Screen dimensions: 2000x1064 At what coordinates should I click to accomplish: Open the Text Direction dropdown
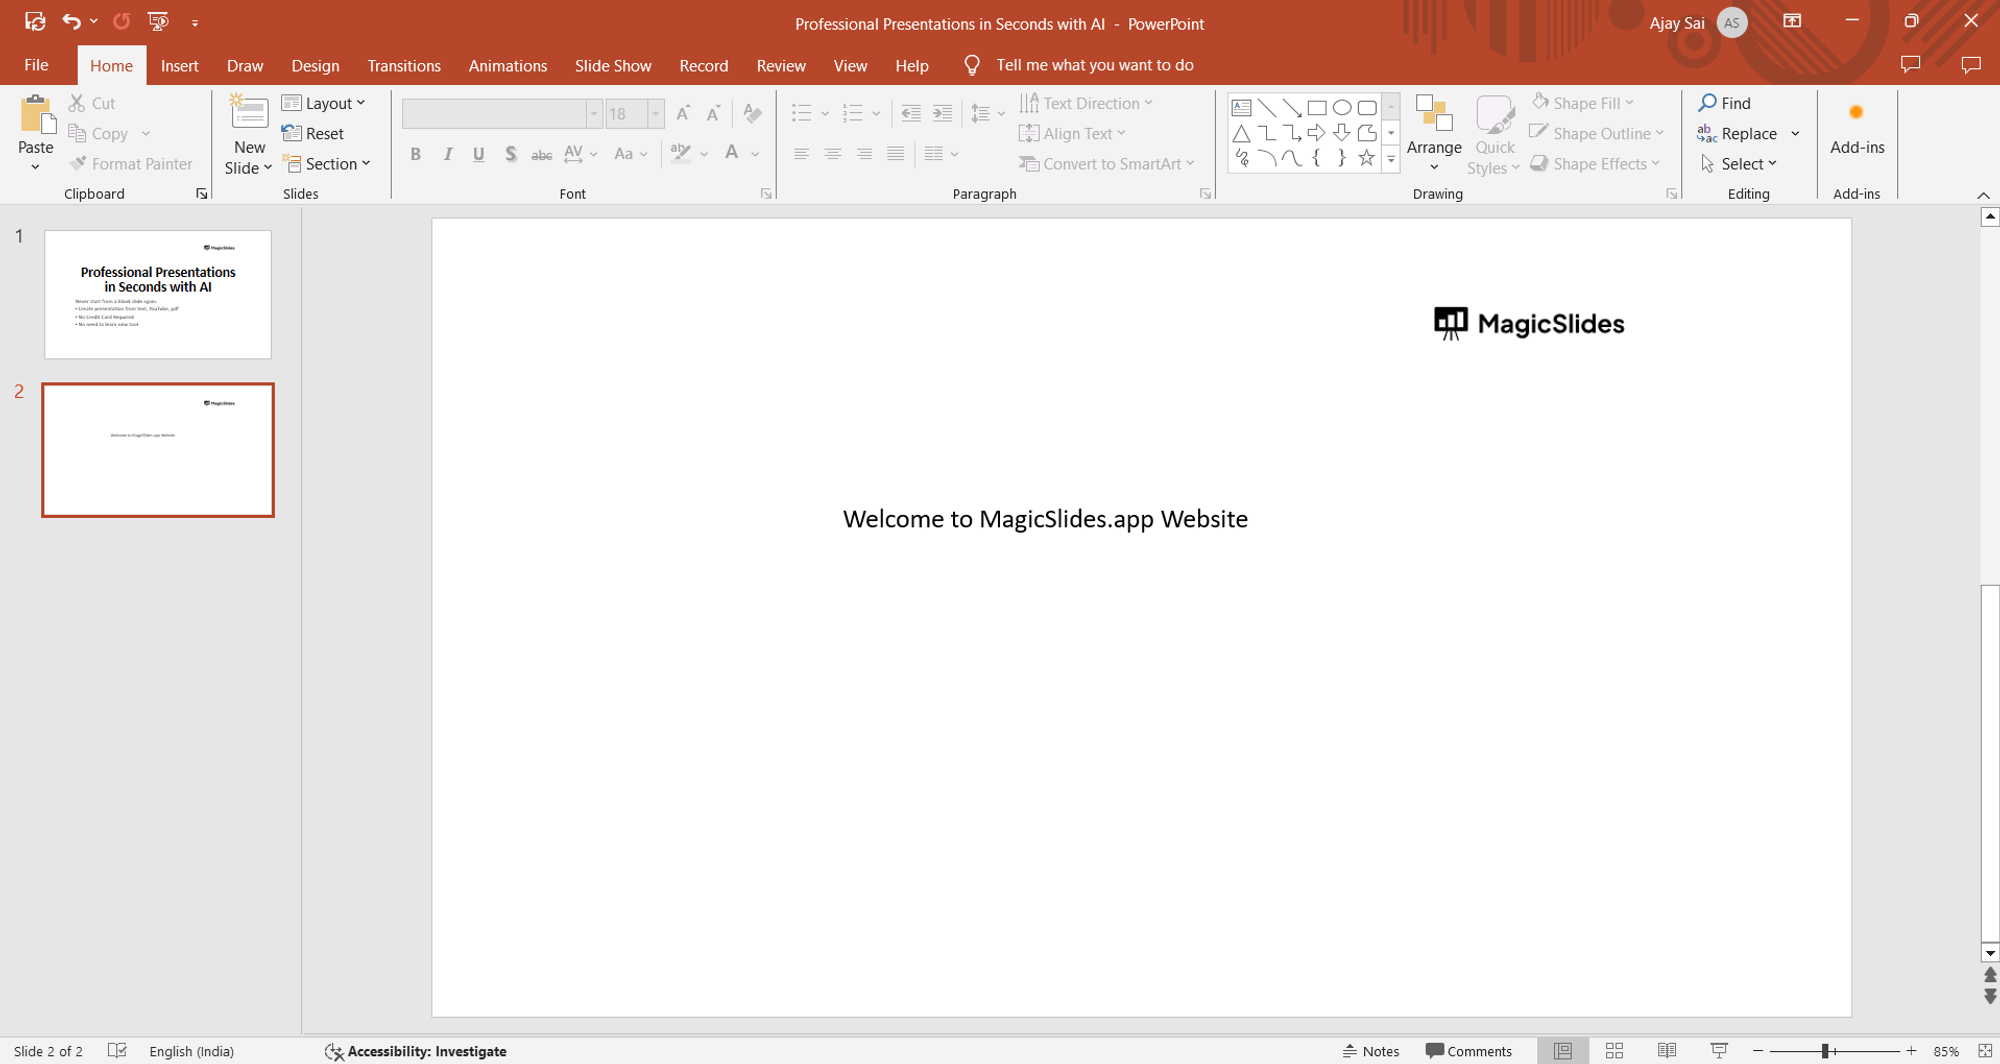(x=1087, y=103)
